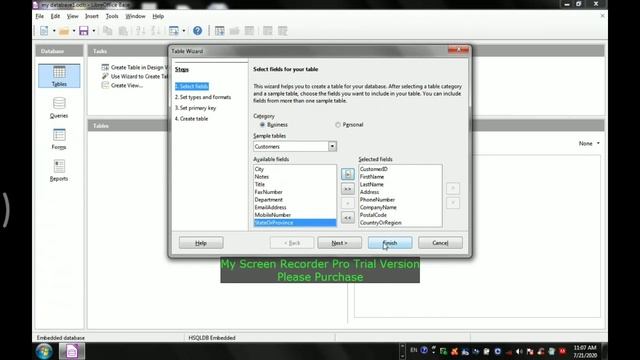Viewport: 640px width, 360px height.
Task: Open the Tables section in Database pane
Action: pyautogui.click(x=59, y=76)
